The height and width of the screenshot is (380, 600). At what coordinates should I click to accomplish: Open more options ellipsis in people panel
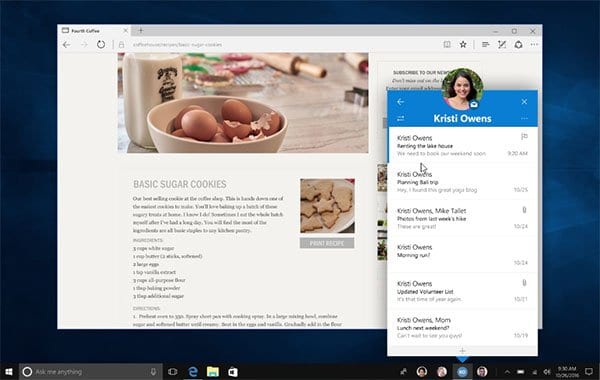click(524, 119)
